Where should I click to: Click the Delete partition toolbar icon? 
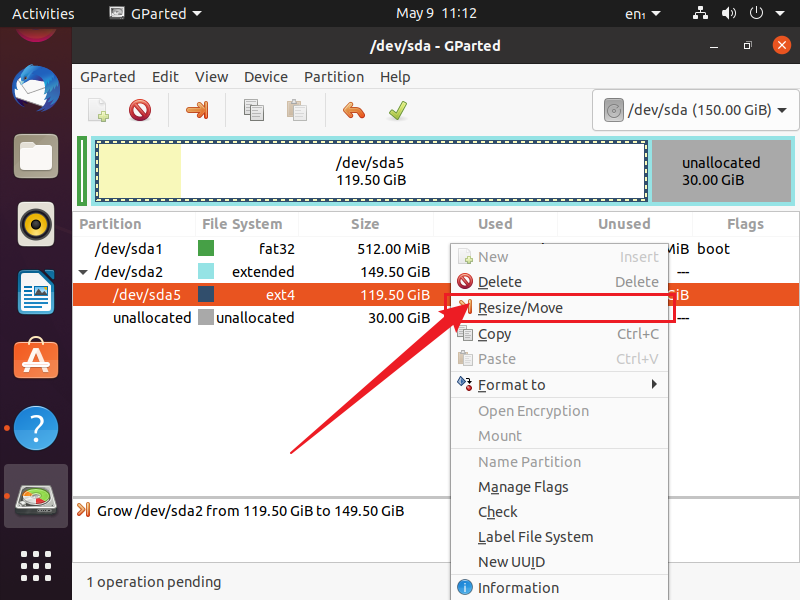140,110
